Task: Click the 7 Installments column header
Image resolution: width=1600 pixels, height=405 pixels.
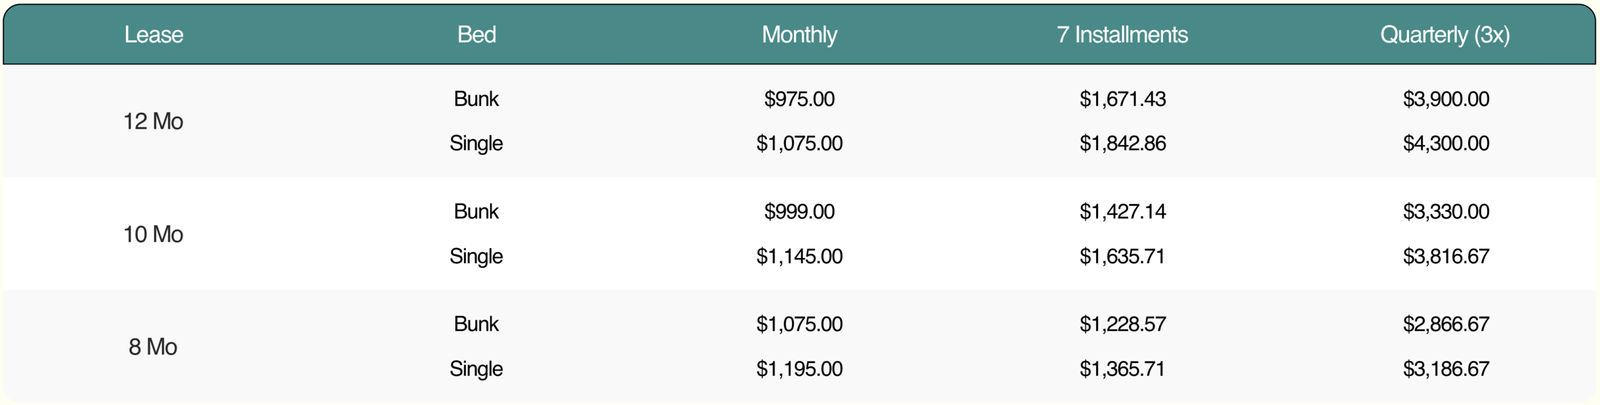Action: (x=1122, y=35)
